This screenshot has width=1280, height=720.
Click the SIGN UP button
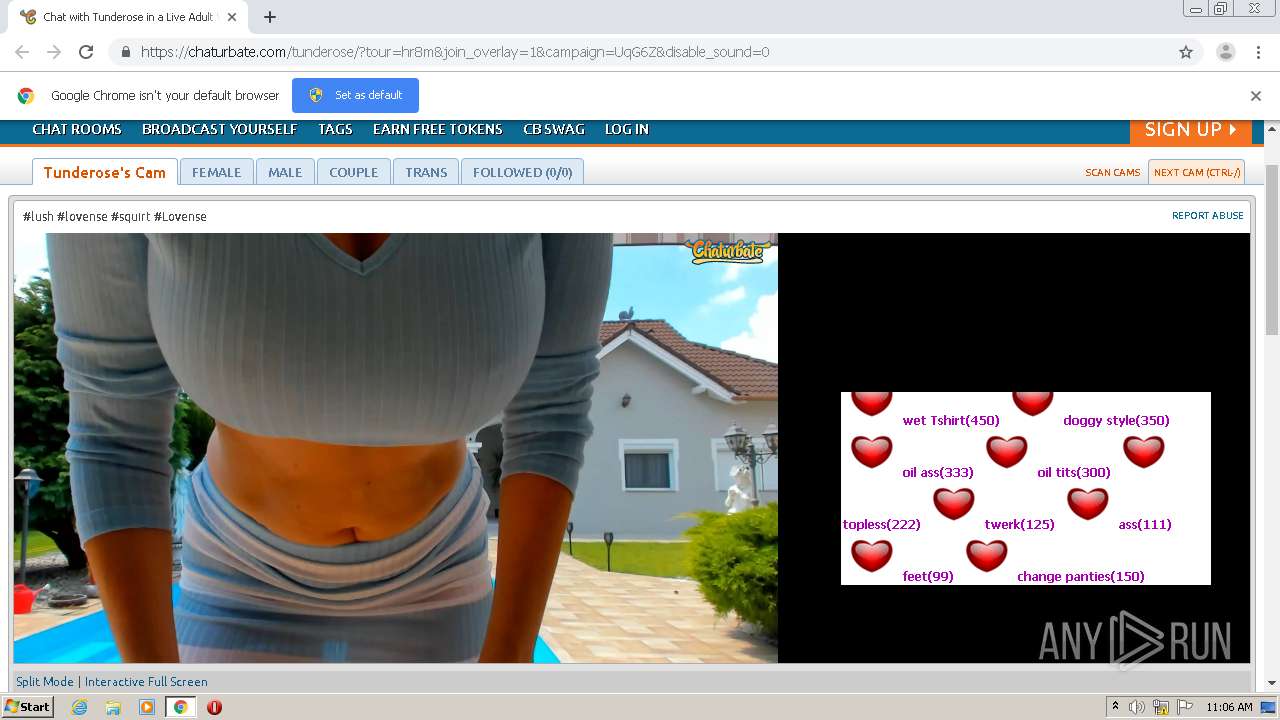(1191, 131)
